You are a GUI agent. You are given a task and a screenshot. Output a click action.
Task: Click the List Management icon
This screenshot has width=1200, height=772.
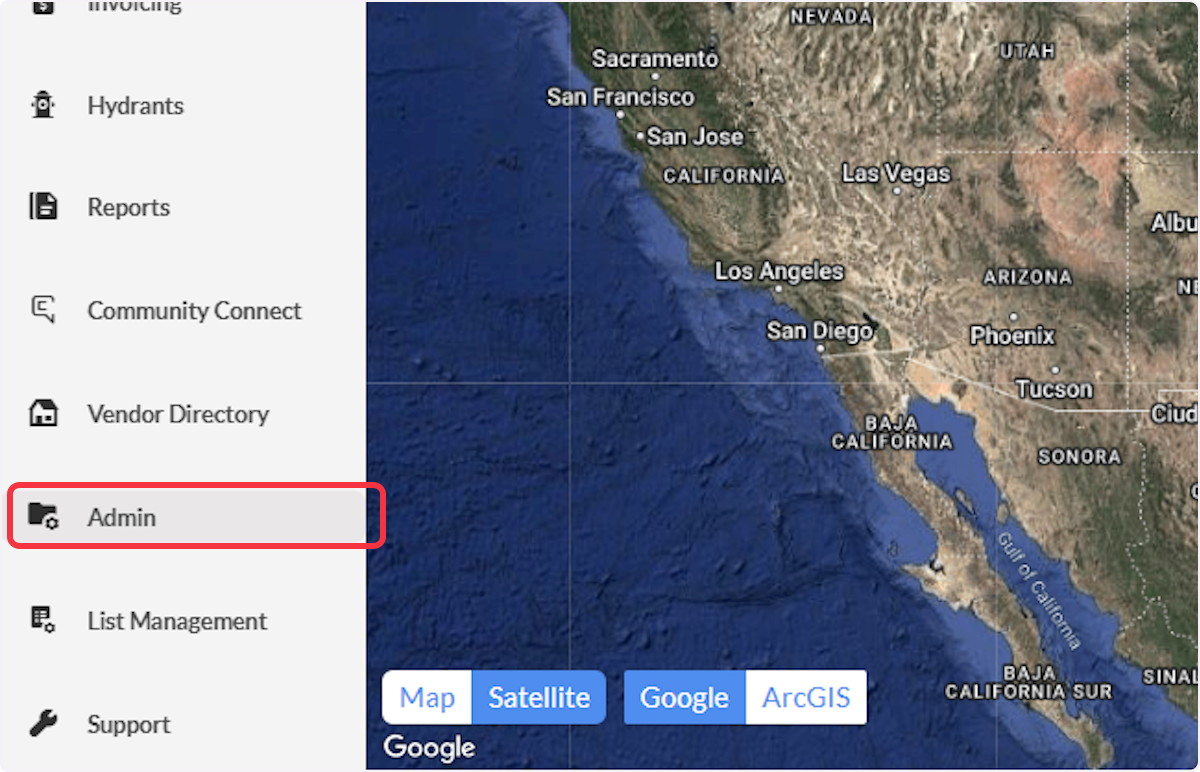pos(43,620)
